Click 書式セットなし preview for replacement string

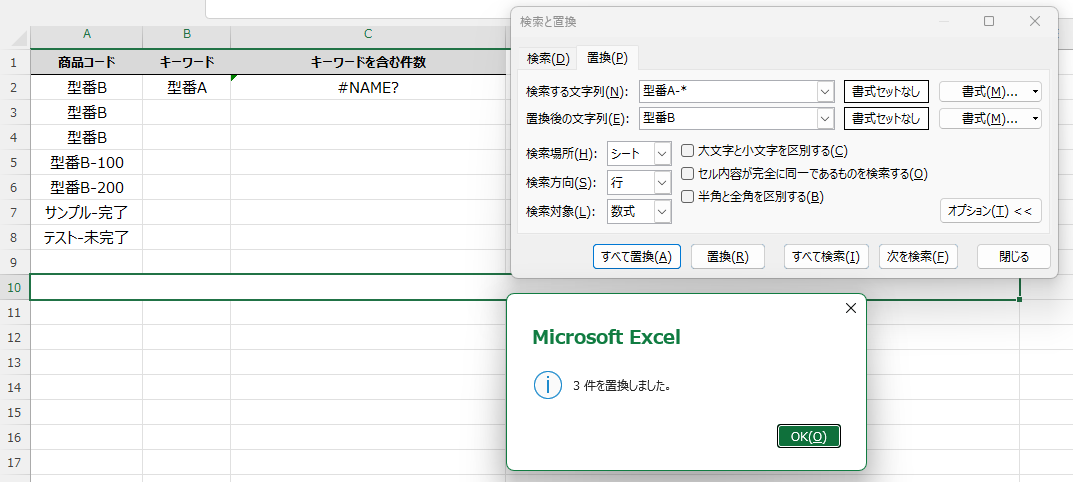tap(886, 118)
